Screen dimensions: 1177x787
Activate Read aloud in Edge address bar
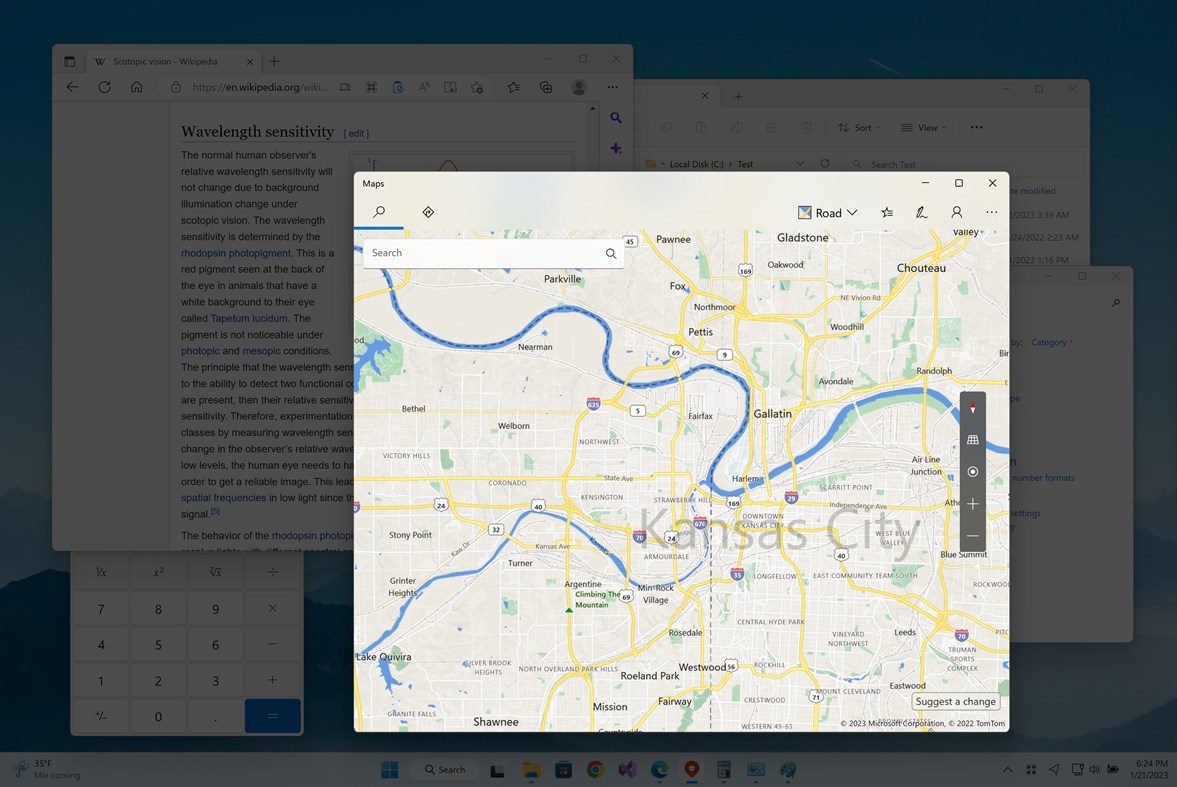point(424,87)
